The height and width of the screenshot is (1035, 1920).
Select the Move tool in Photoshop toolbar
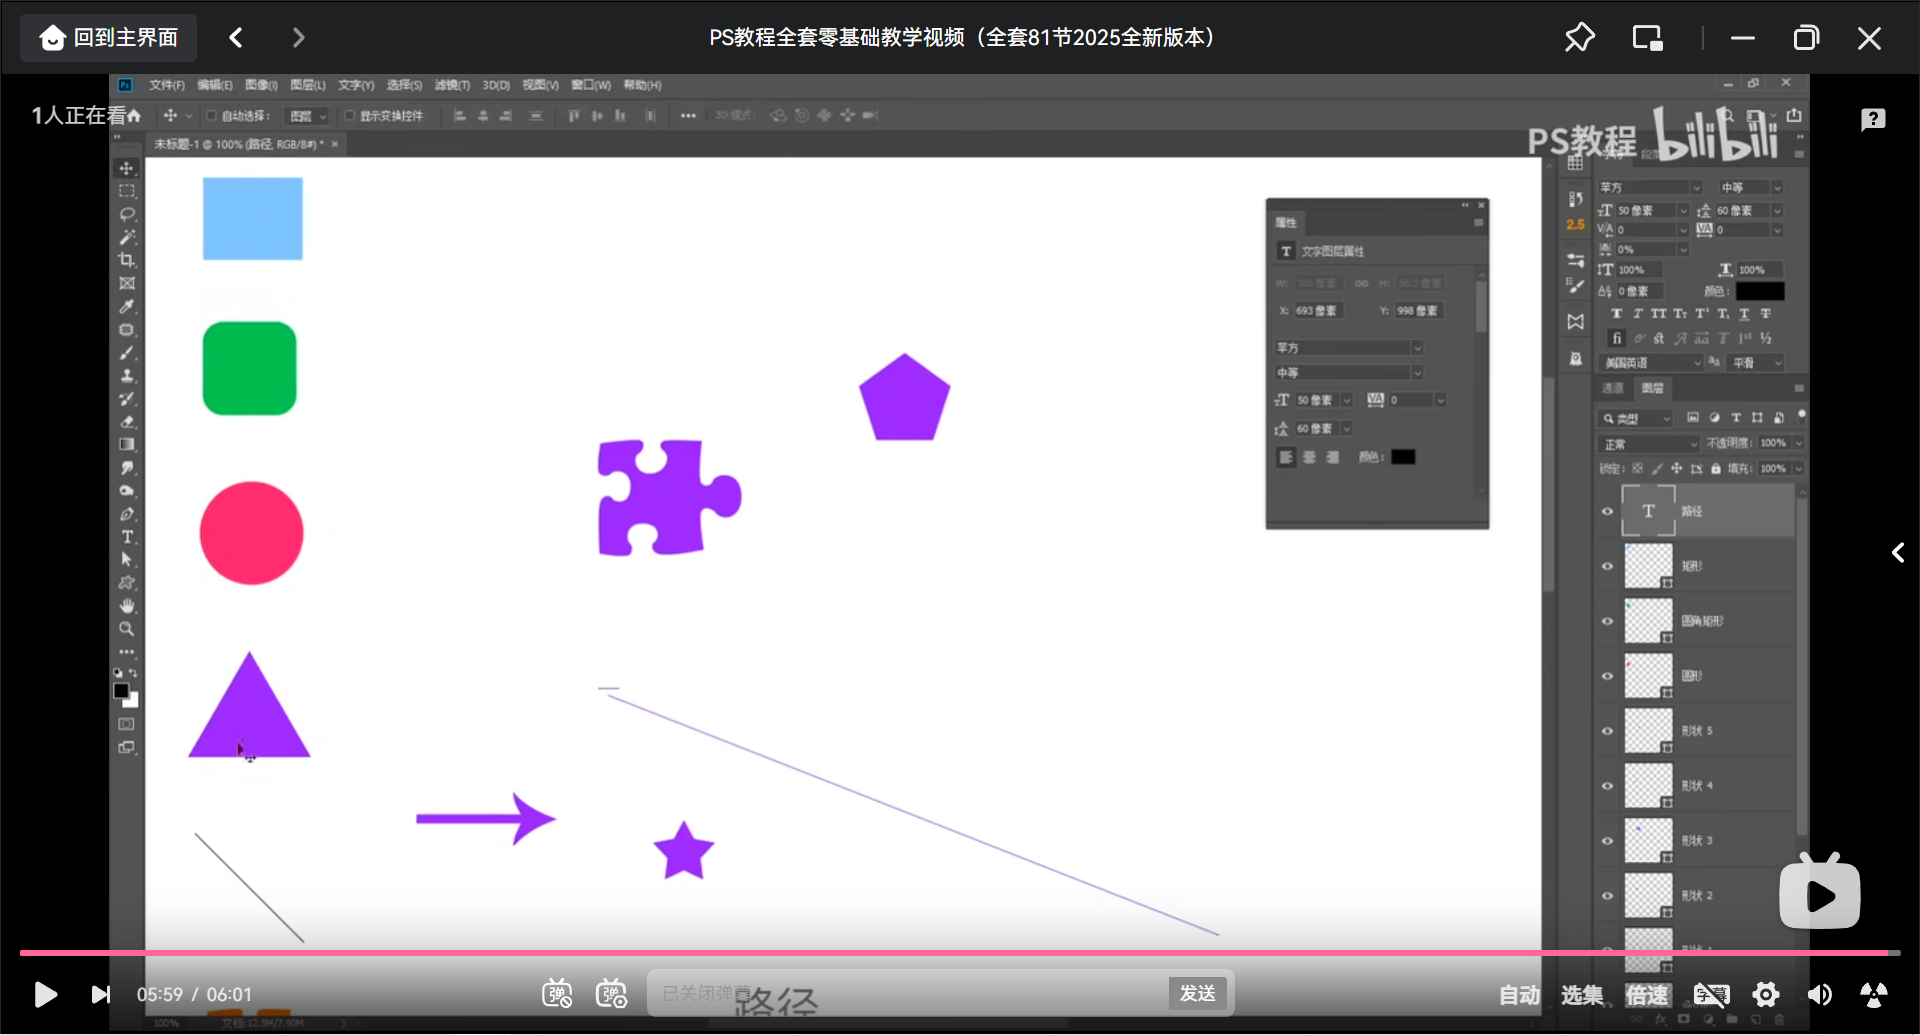[x=127, y=168]
